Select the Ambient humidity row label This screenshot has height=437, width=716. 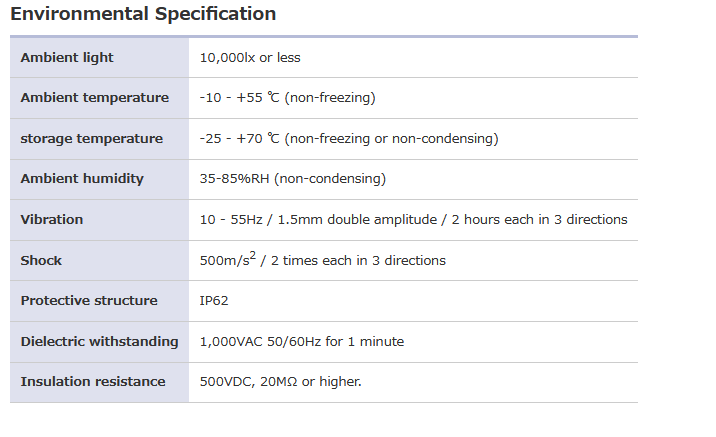click(82, 179)
